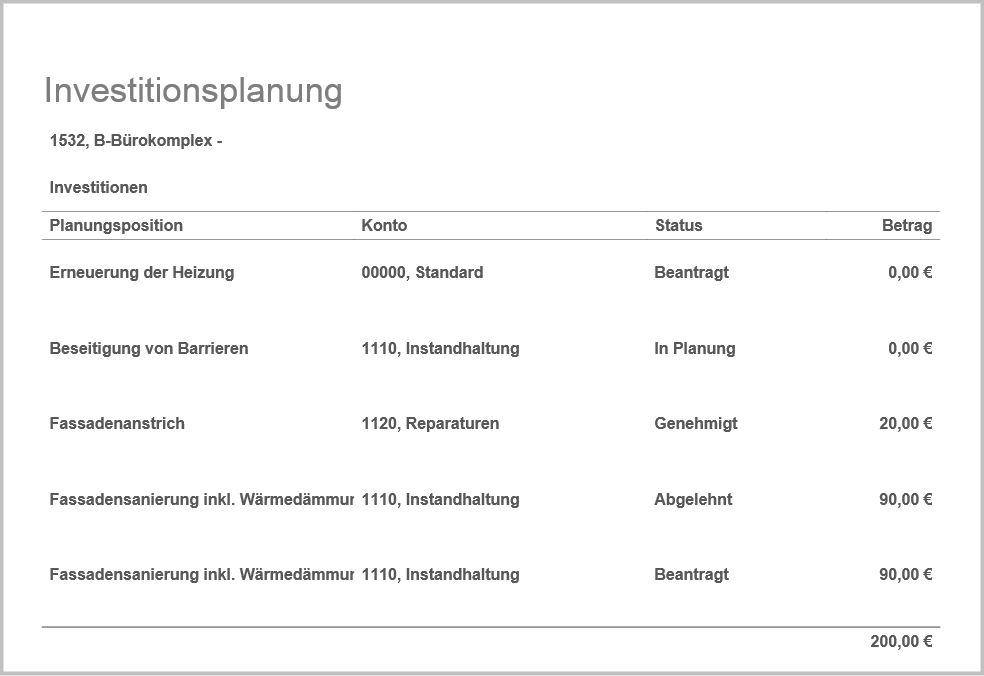Click the 1110, Instandhaltung cell for Beseitigung von Barrieren
This screenshot has width=984, height=676.
[x=440, y=349]
